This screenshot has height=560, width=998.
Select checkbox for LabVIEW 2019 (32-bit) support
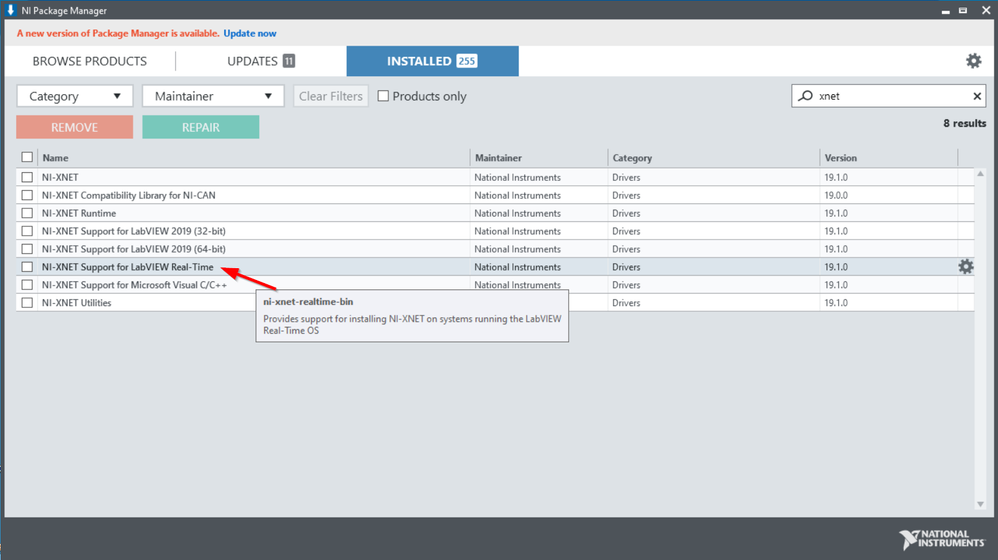[x=27, y=231]
